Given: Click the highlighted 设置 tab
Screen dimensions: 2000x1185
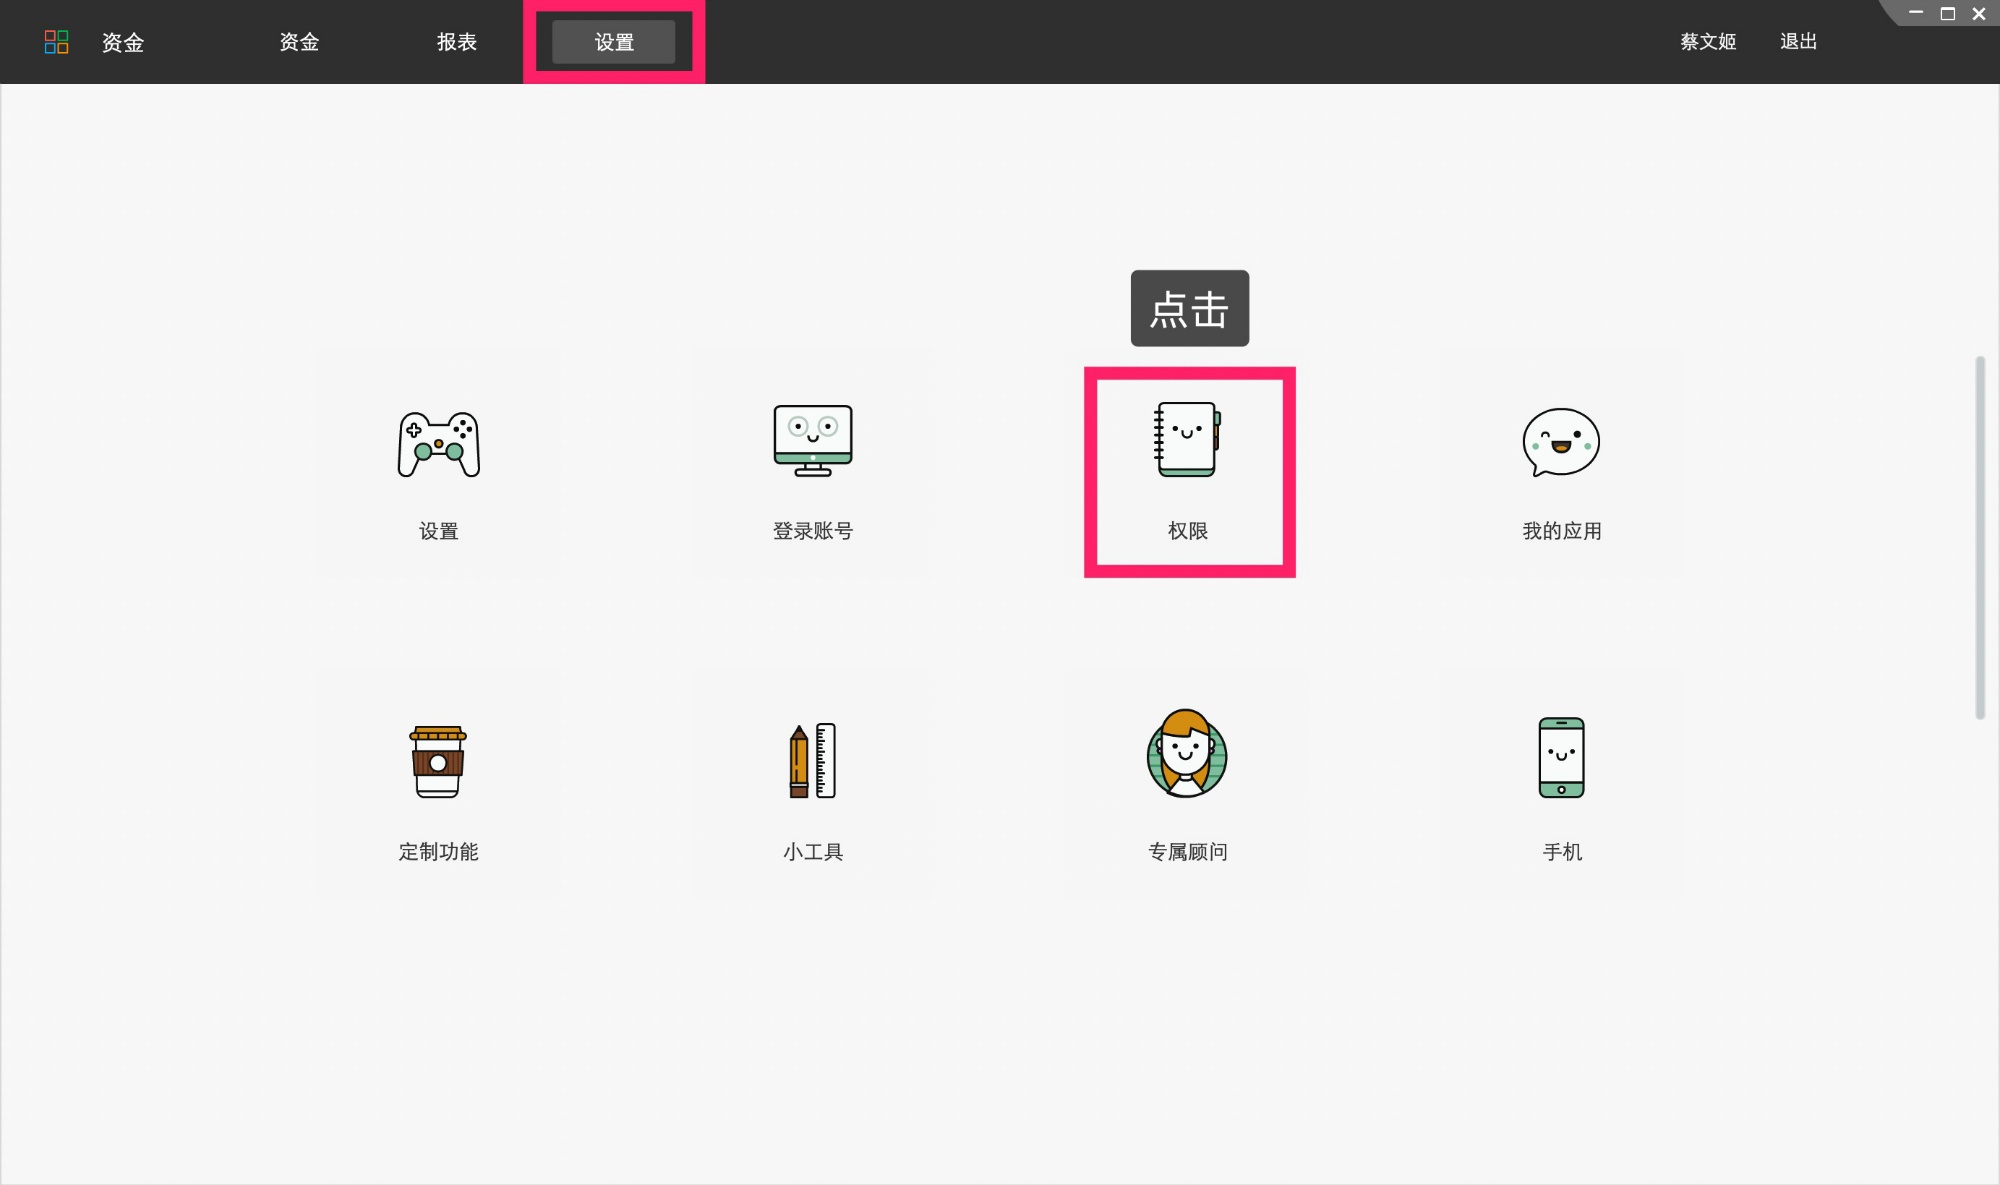Looking at the screenshot, I should tap(613, 42).
